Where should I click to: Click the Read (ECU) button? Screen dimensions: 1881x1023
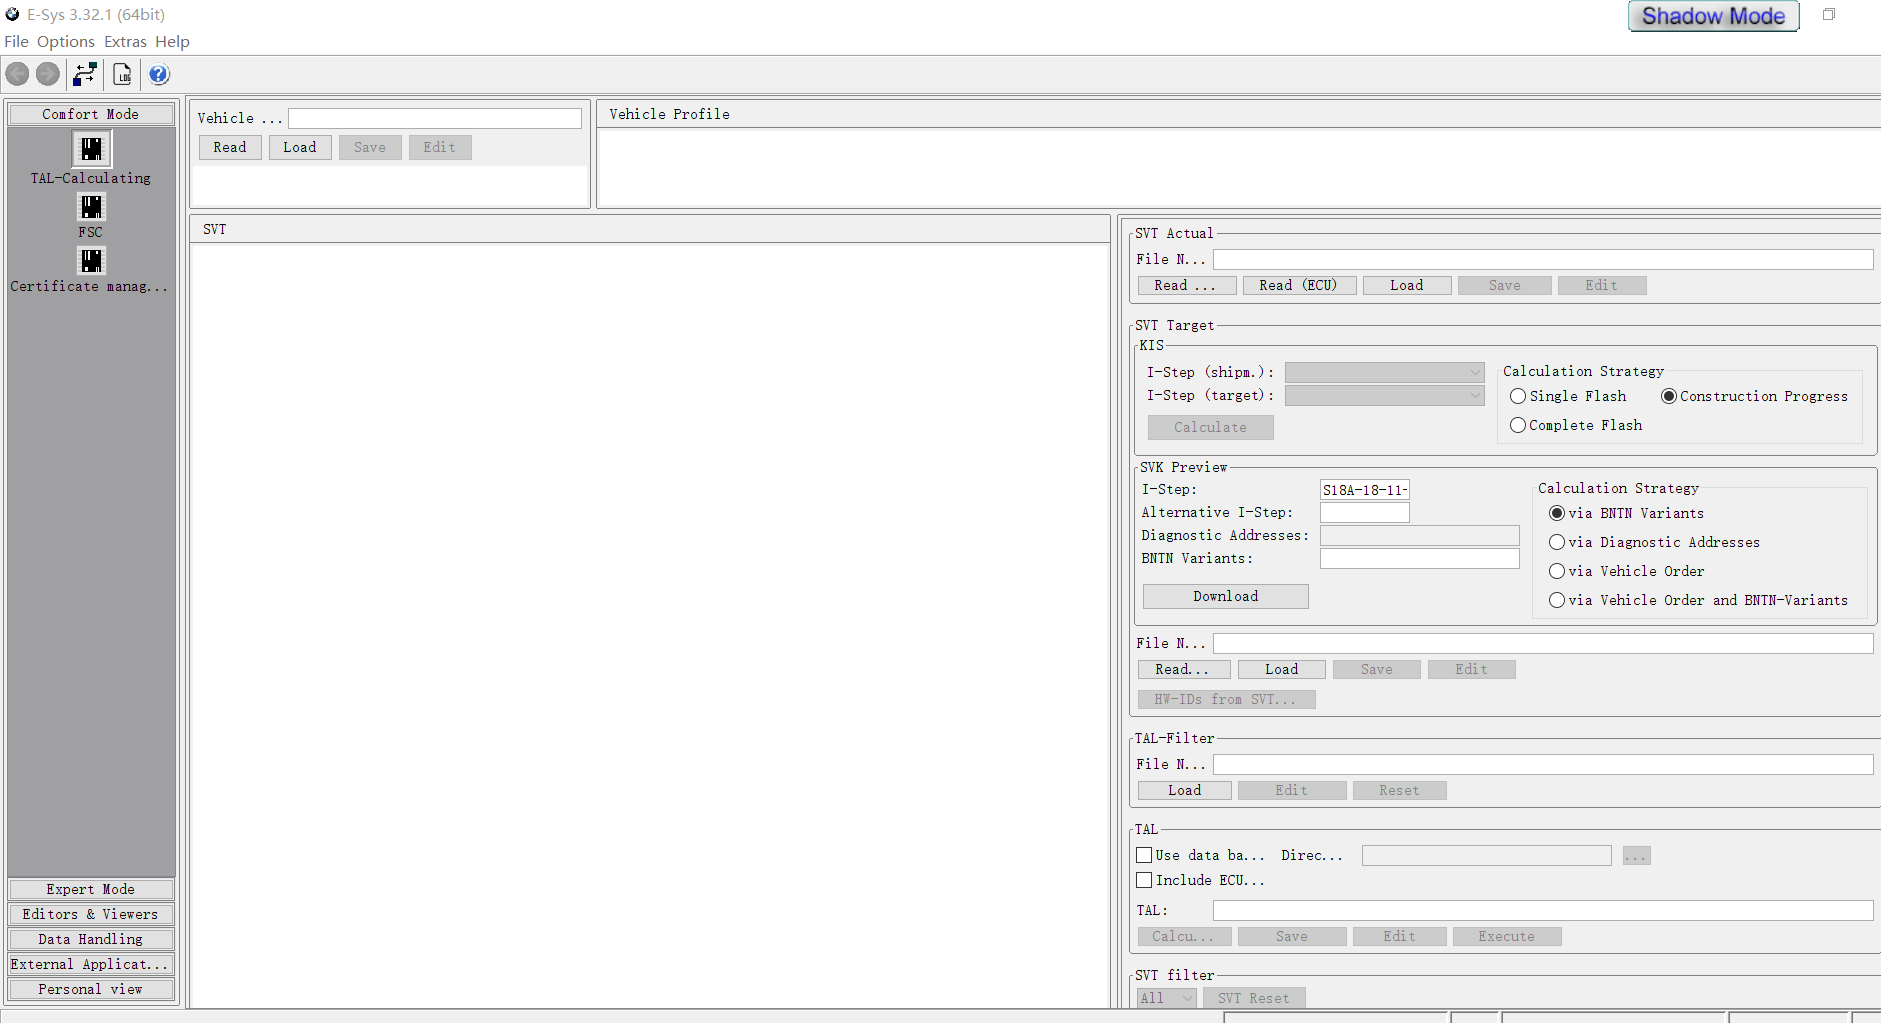[1298, 285]
